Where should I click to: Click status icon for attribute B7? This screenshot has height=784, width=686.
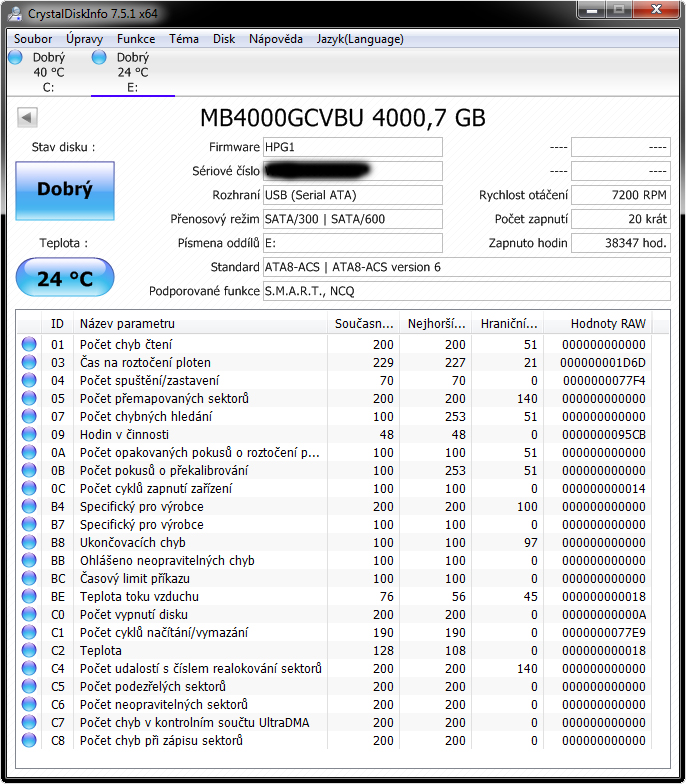(29, 524)
